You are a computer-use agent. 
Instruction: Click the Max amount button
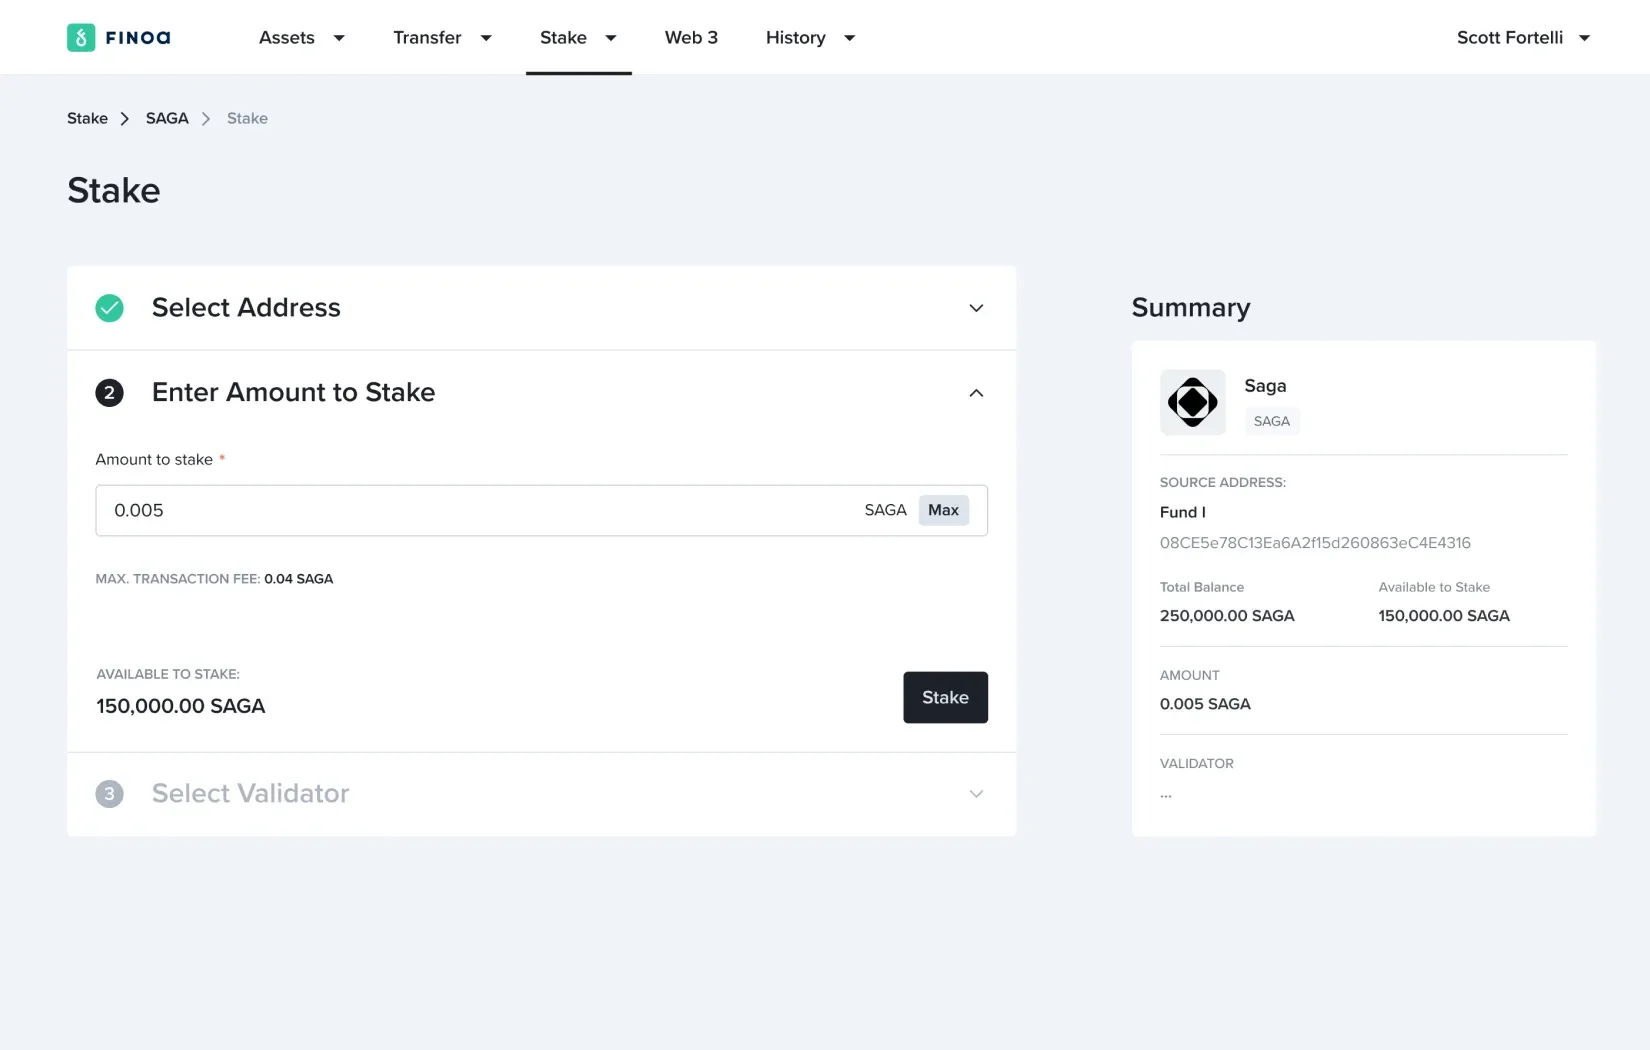(x=943, y=510)
